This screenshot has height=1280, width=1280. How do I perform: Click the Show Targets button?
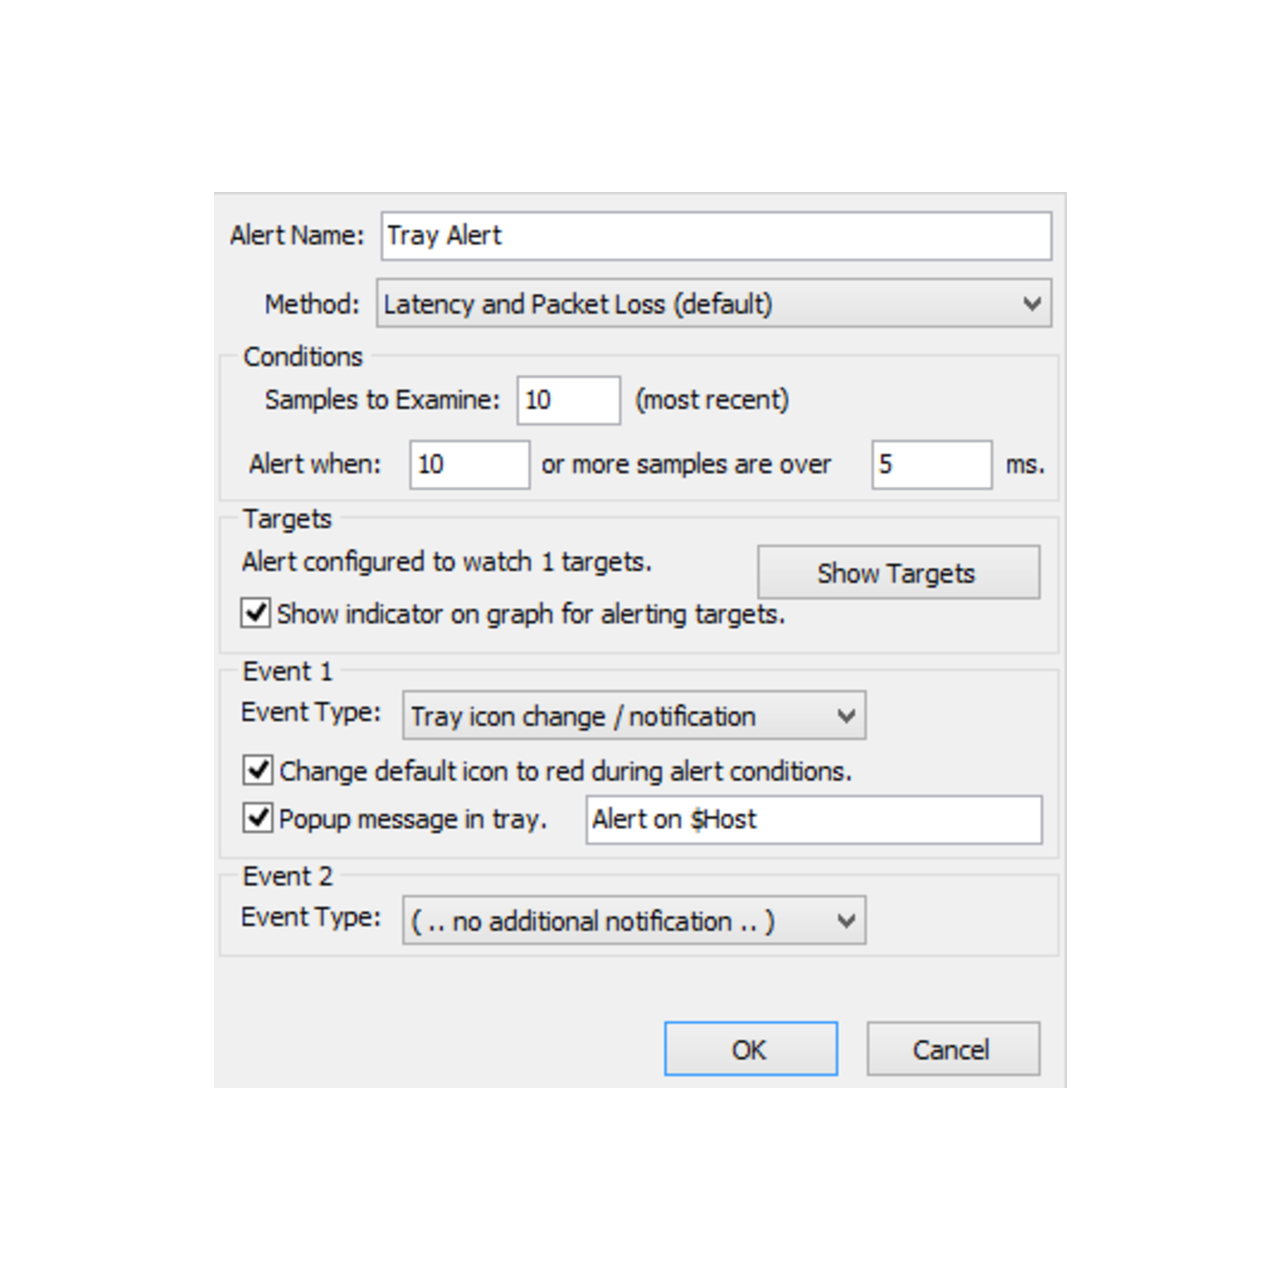coord(897,572)
